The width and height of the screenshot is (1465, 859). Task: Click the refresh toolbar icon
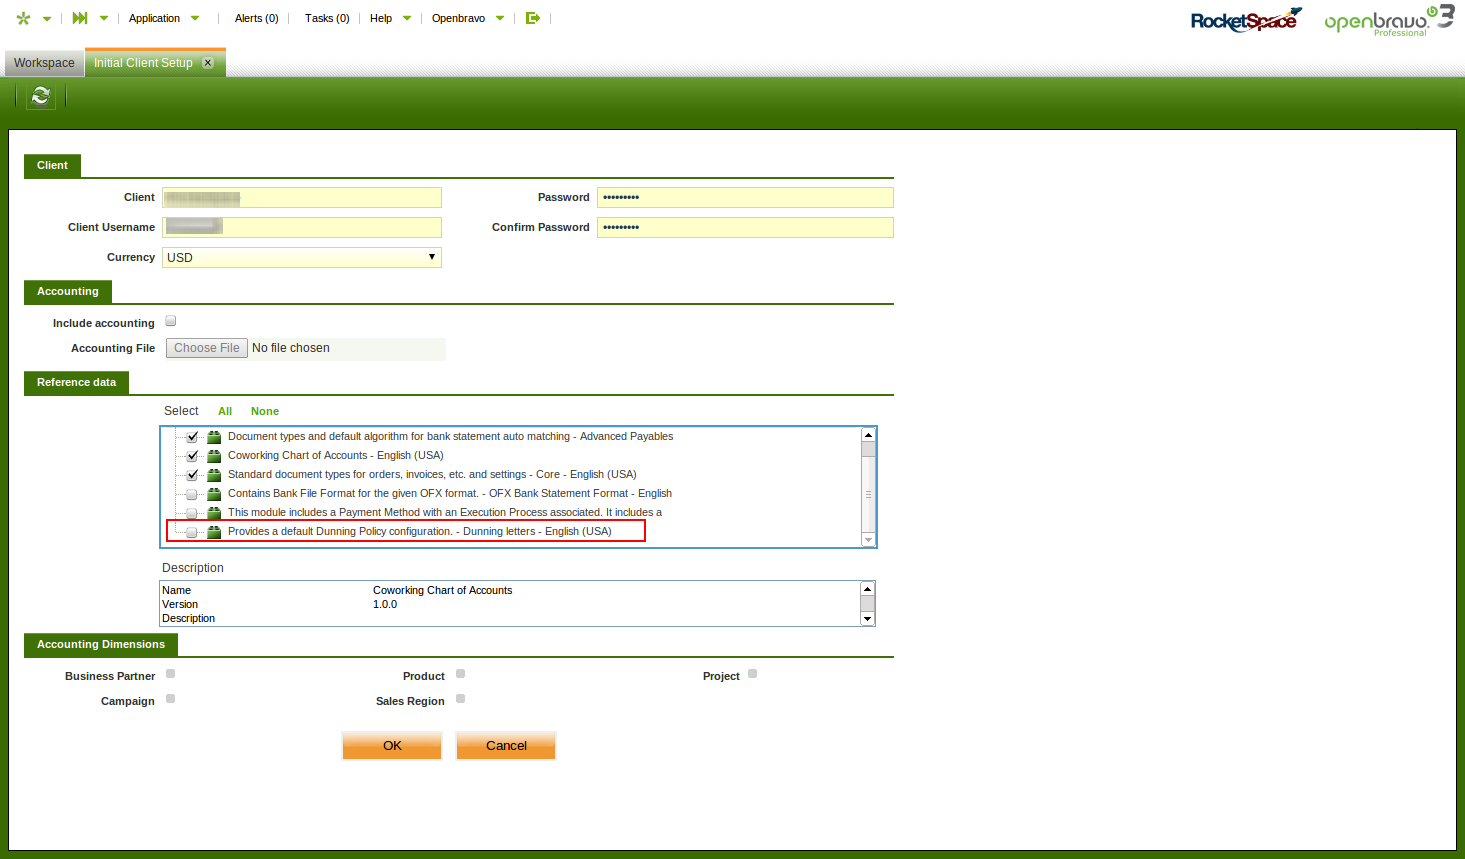[40, 96]
